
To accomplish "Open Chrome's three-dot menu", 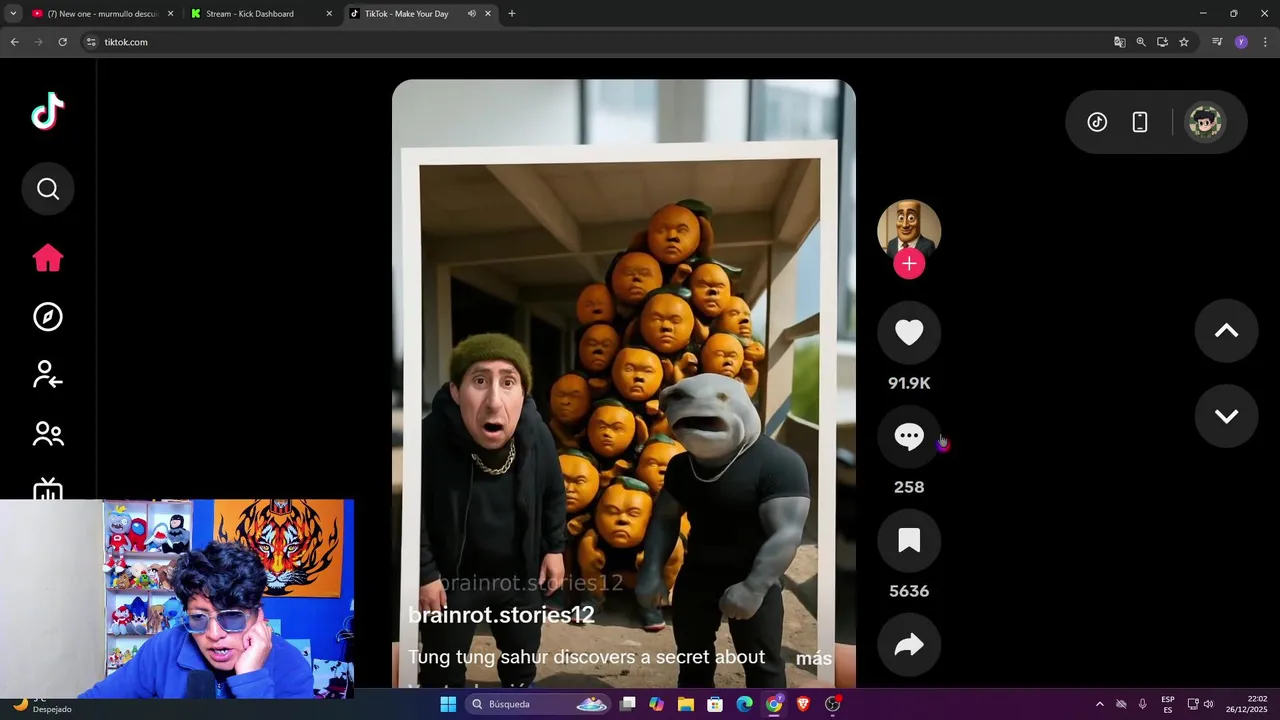I will click(1265, 42).
